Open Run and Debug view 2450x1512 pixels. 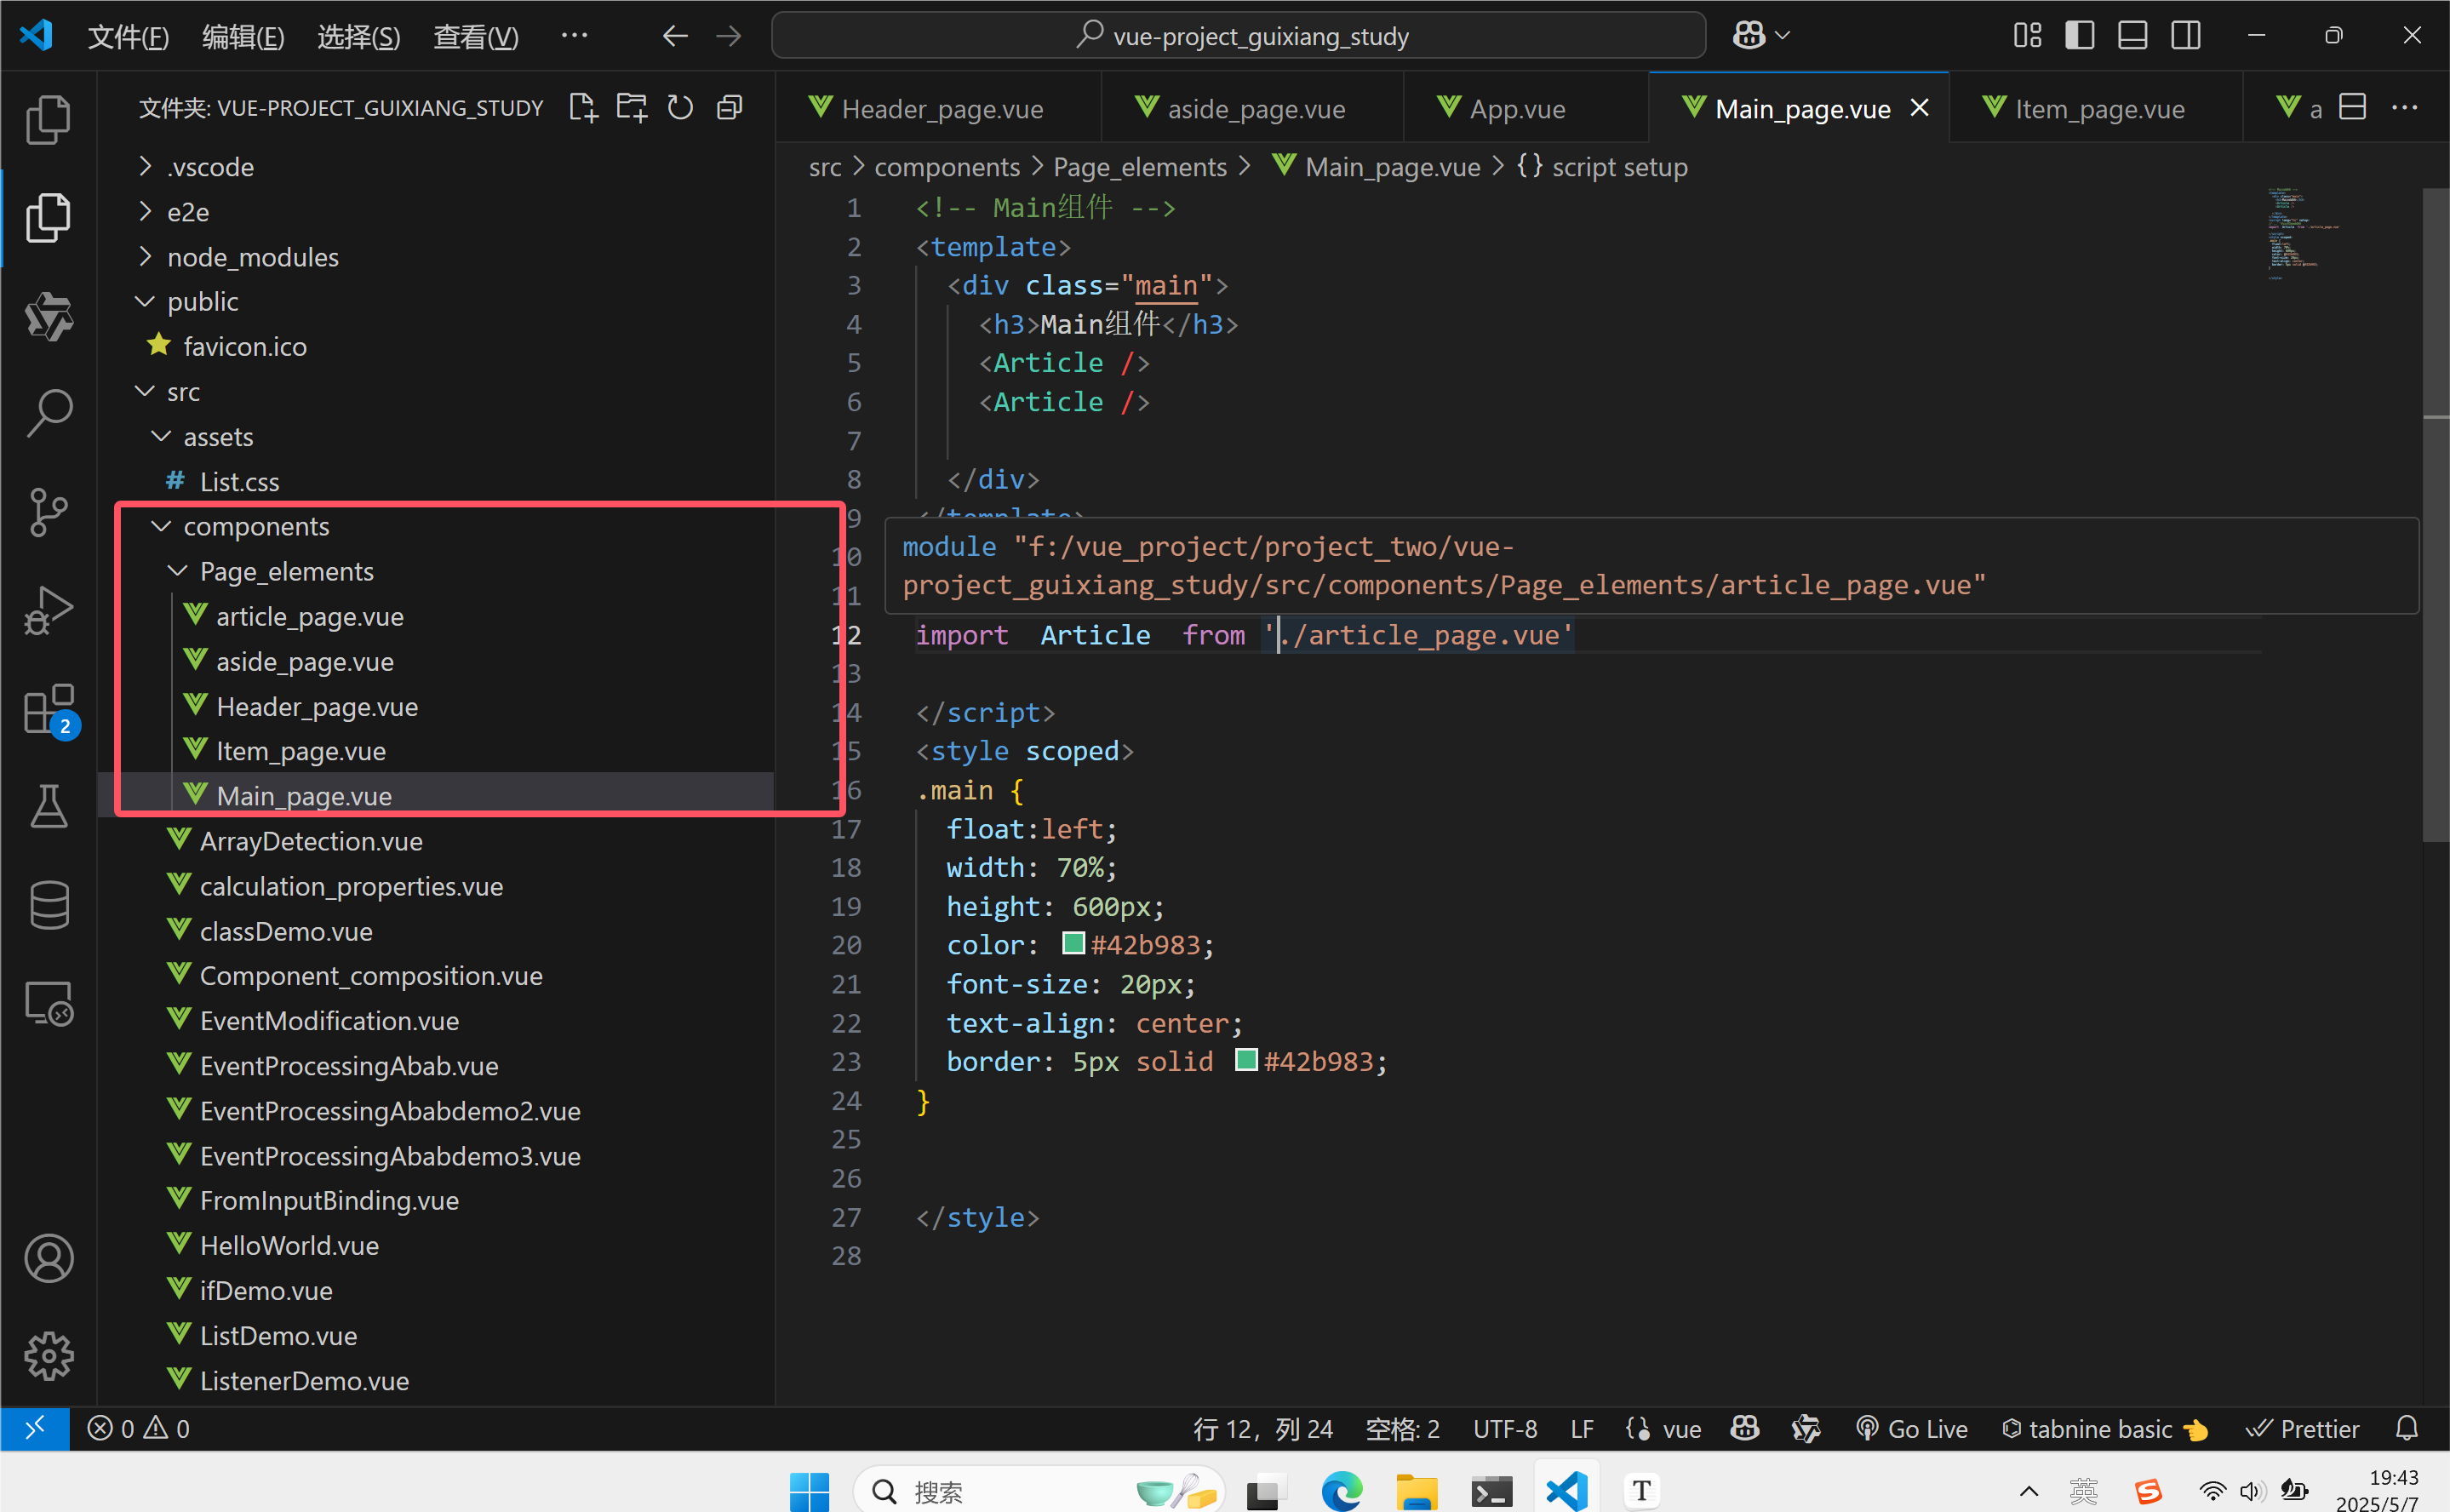48,609
